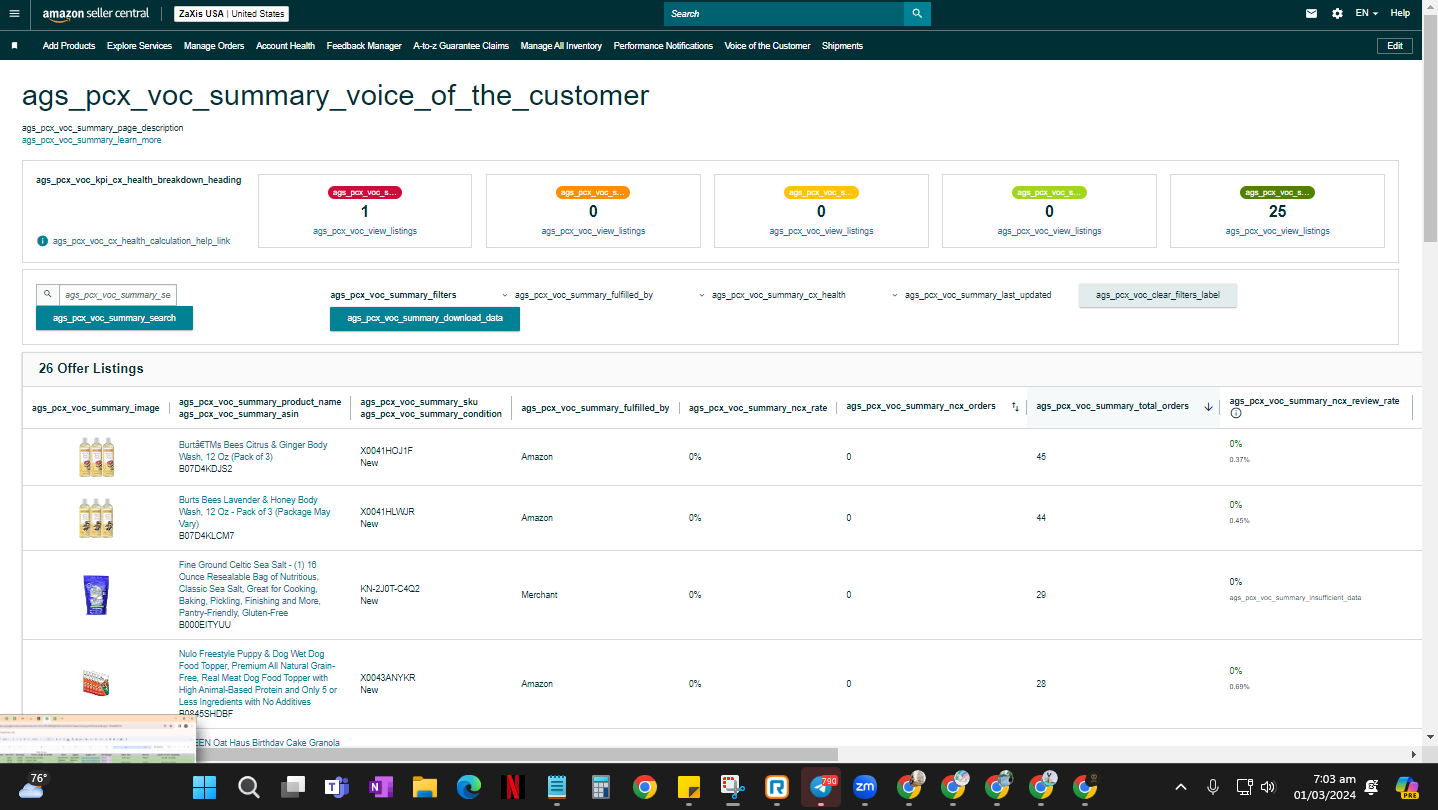View listings under the orange badge card
The height and width of the screenshot is (810, 1438).
[x=593, y=231]
